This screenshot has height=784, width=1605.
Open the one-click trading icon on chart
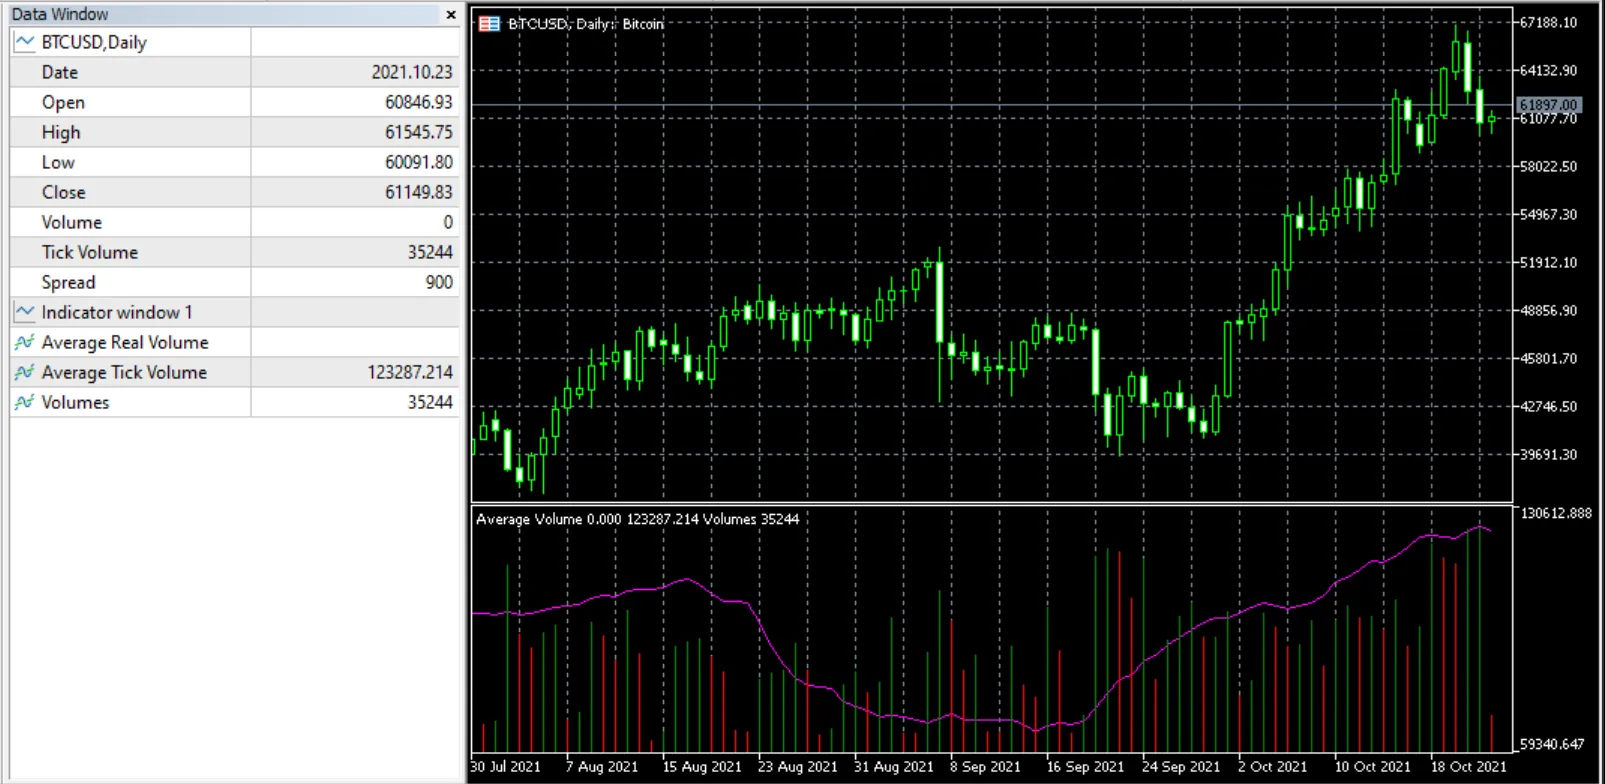[489, 24]
